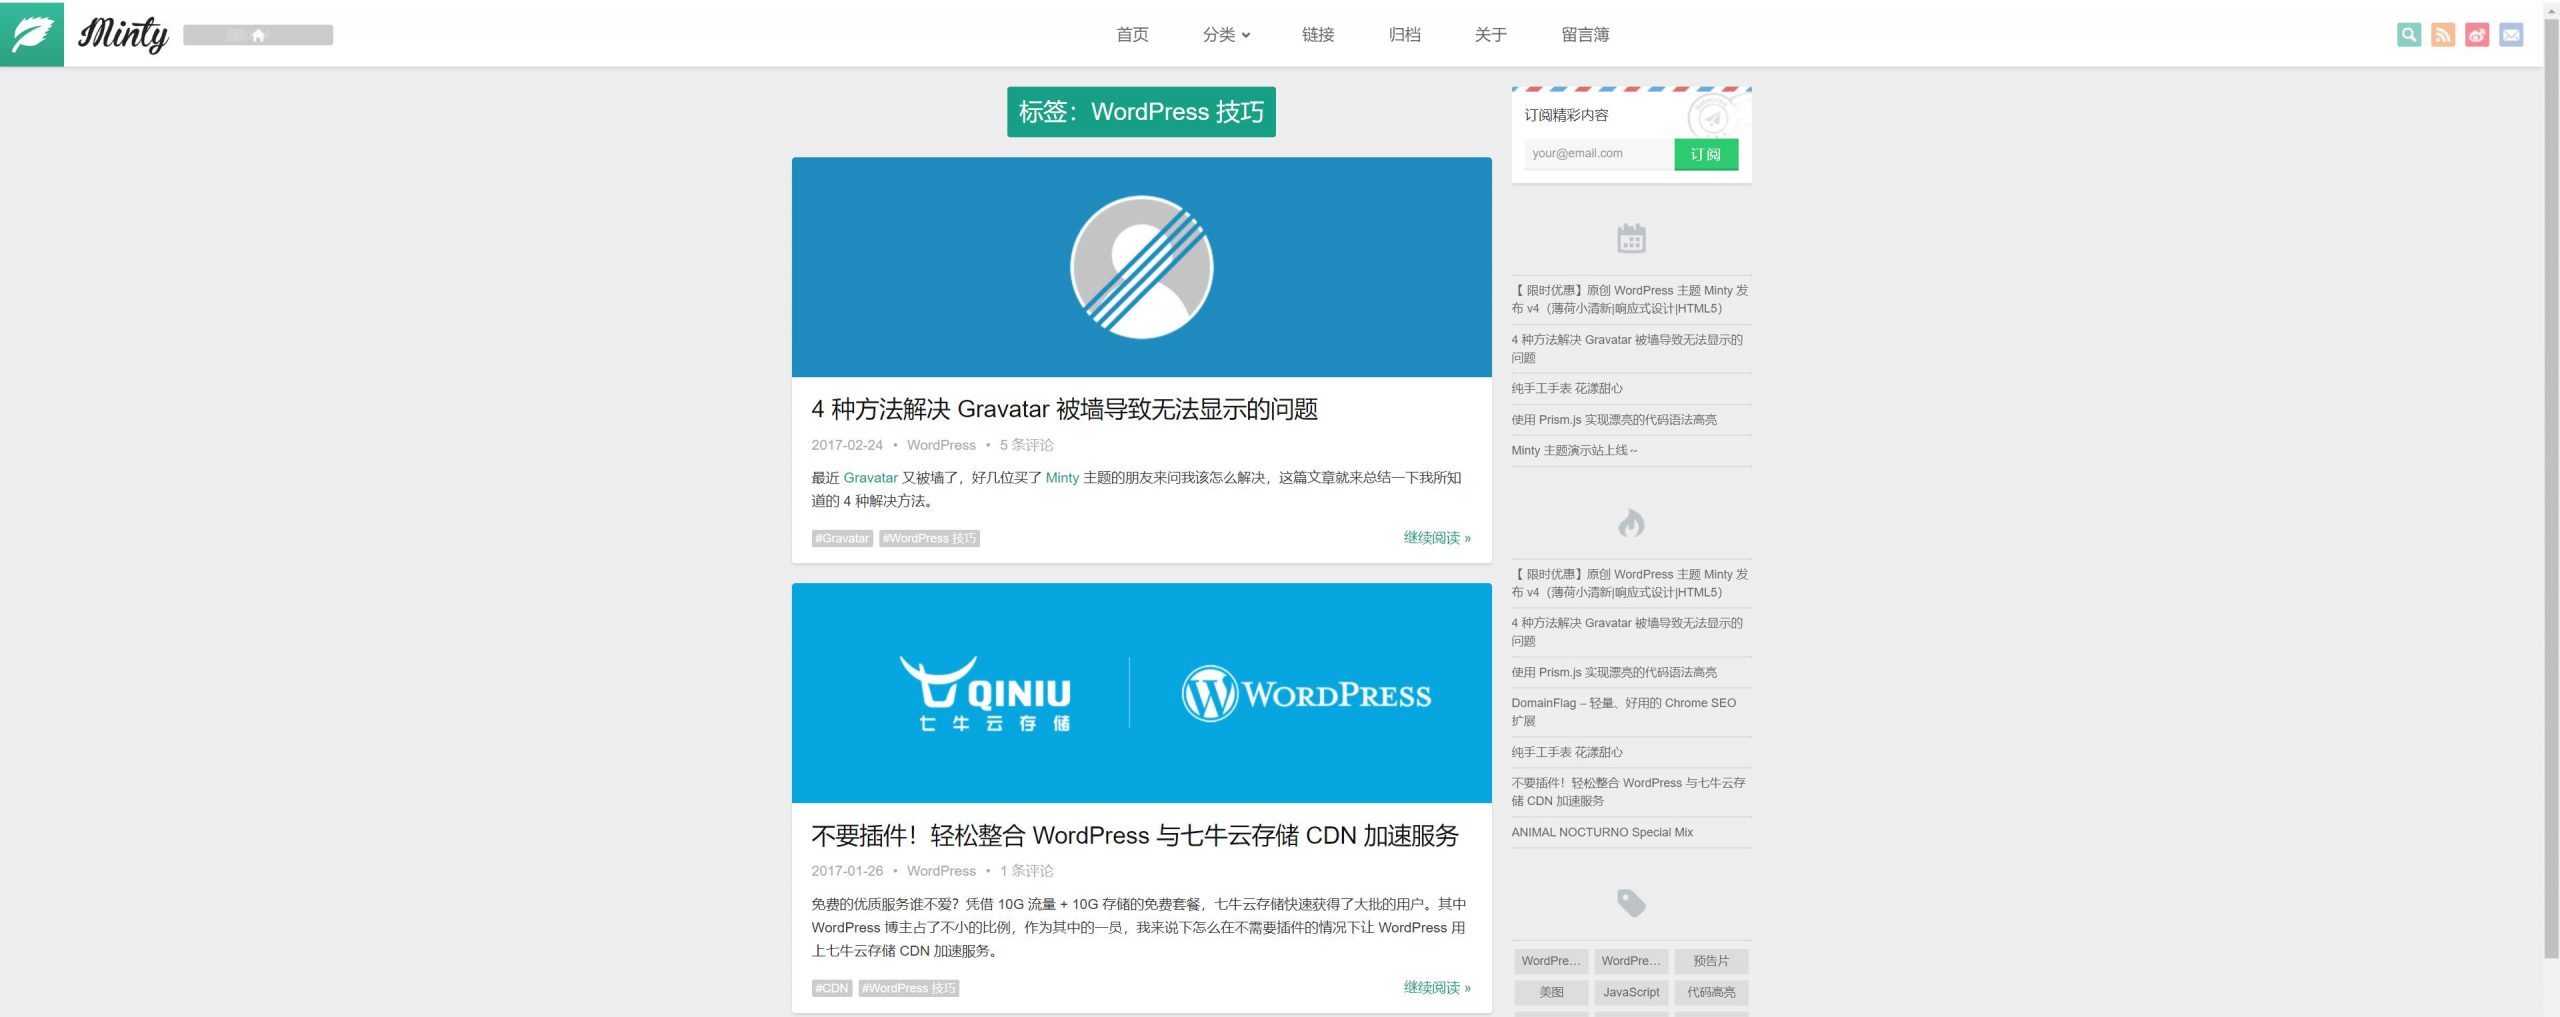Click the Minty wordmark logo
The width and height of the screenshot is (2560, 1017).
pos(123,35)
